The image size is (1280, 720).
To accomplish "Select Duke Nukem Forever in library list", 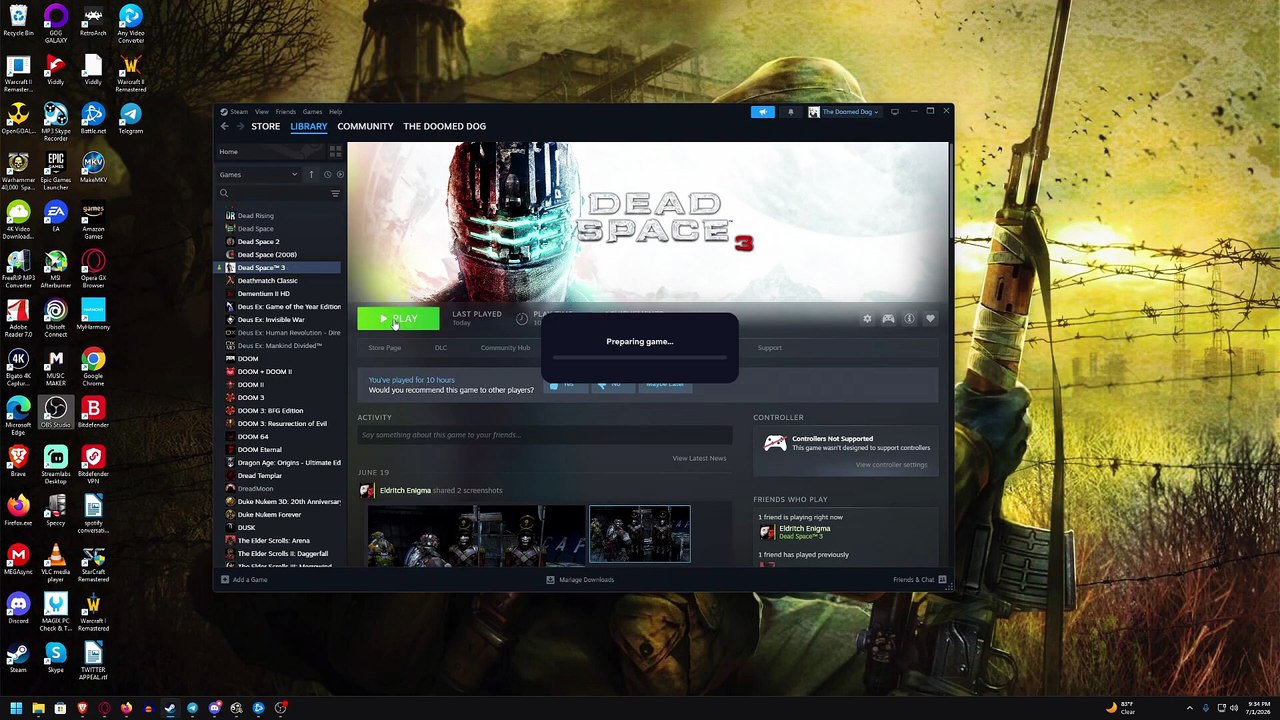I will click(x=269, y=515).
